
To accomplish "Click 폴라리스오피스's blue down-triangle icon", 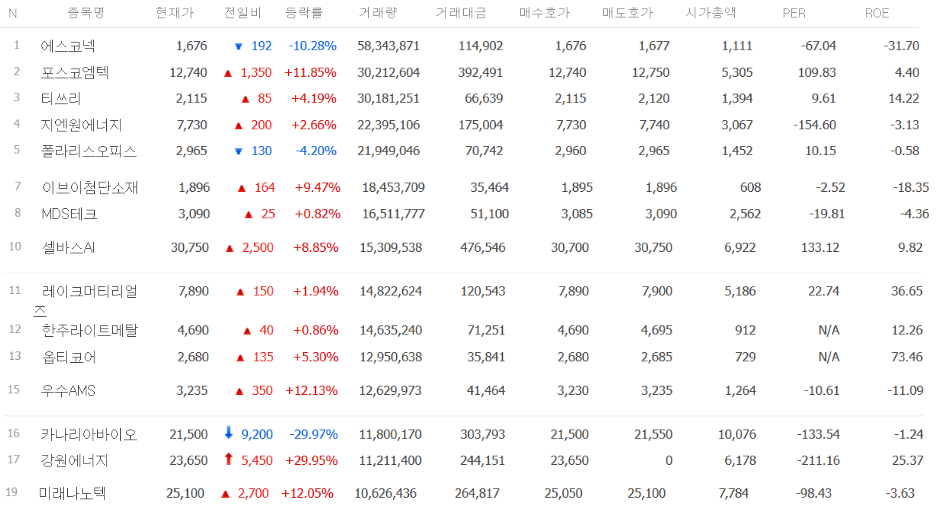I will click(x=239, y=151).
